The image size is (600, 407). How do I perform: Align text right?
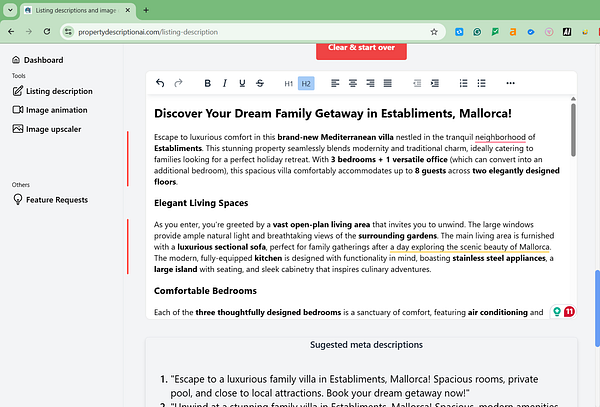coord(370,83)
